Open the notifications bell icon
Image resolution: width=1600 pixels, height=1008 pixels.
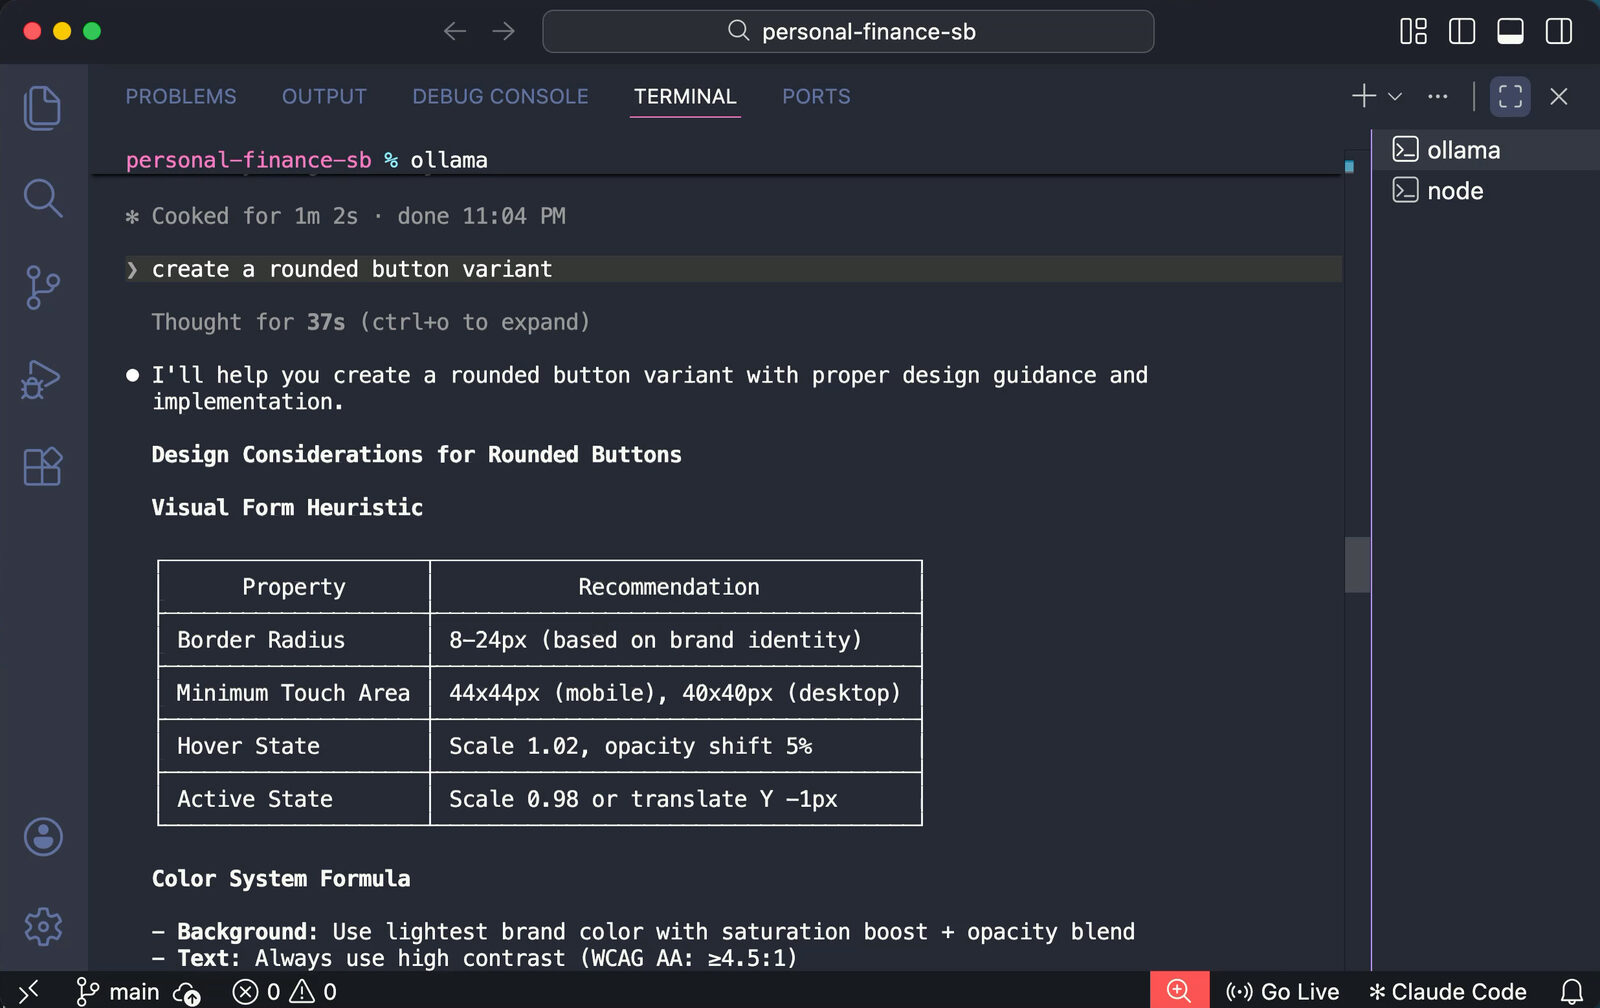(1572, 991)
